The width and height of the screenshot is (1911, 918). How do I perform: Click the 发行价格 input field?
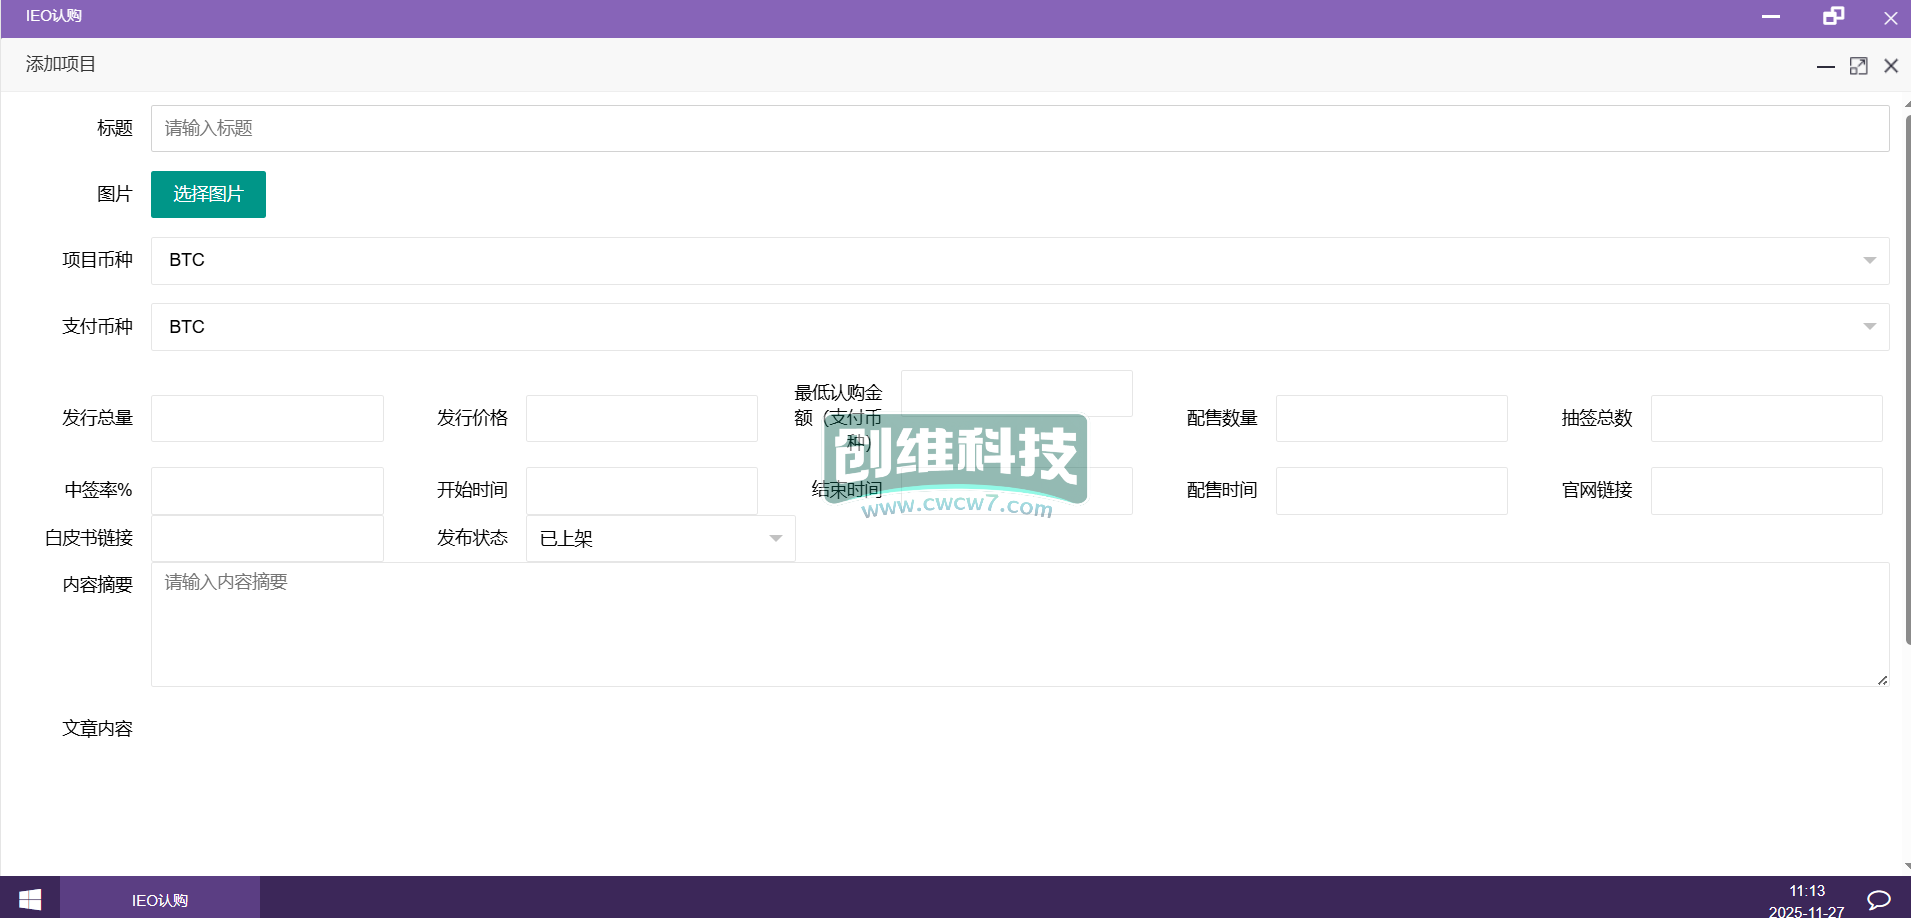[x=641, y=419]
